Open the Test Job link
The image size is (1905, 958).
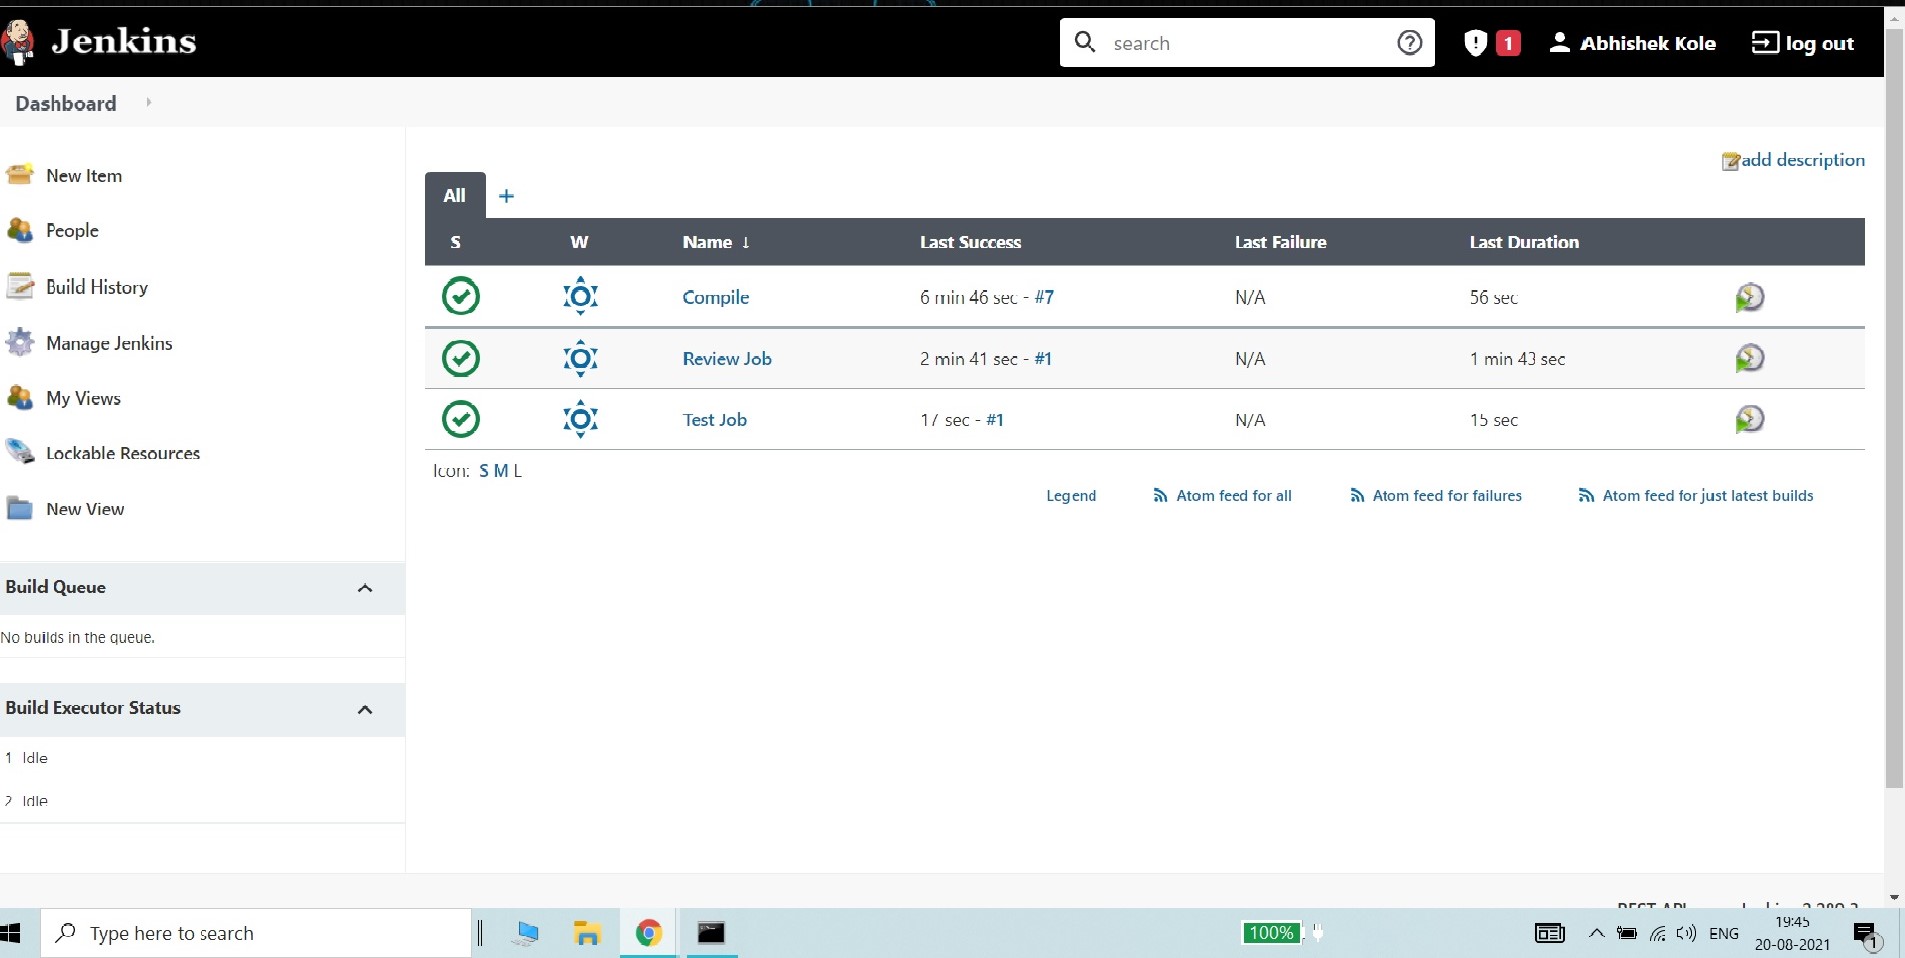point(714,419)
